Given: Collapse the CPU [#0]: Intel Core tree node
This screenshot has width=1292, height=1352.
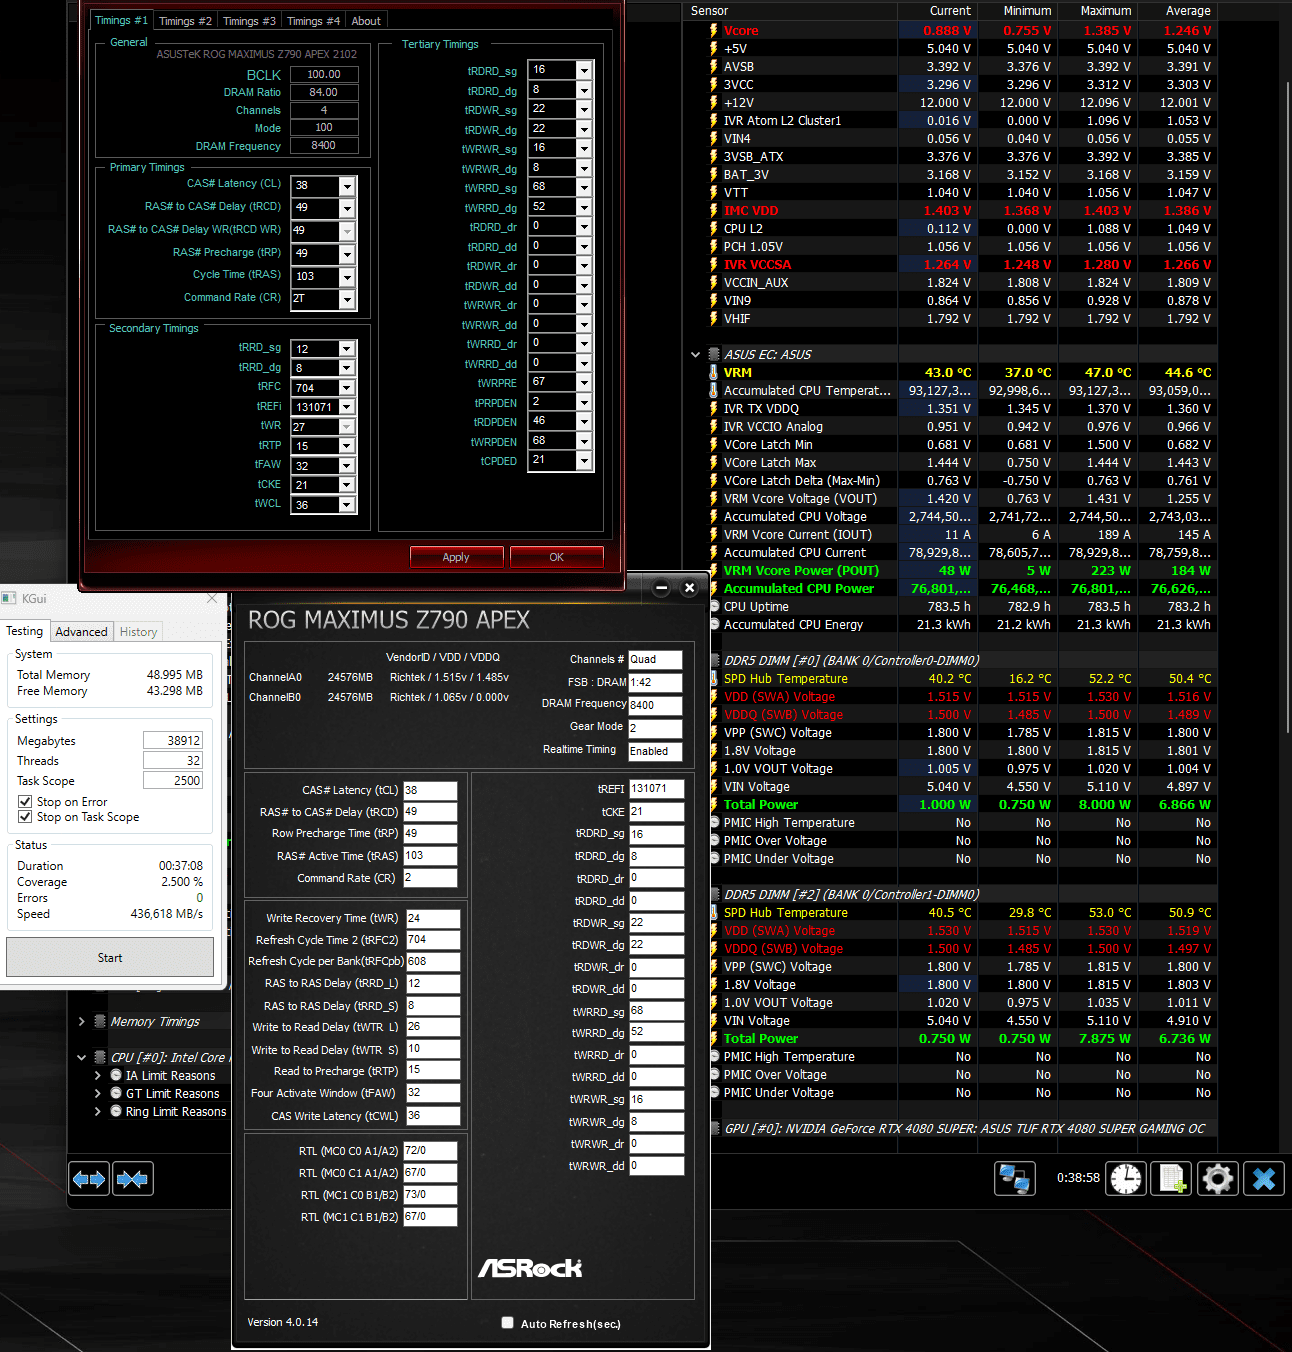Looking at the screenshot, I should (x=81, y=1057).
